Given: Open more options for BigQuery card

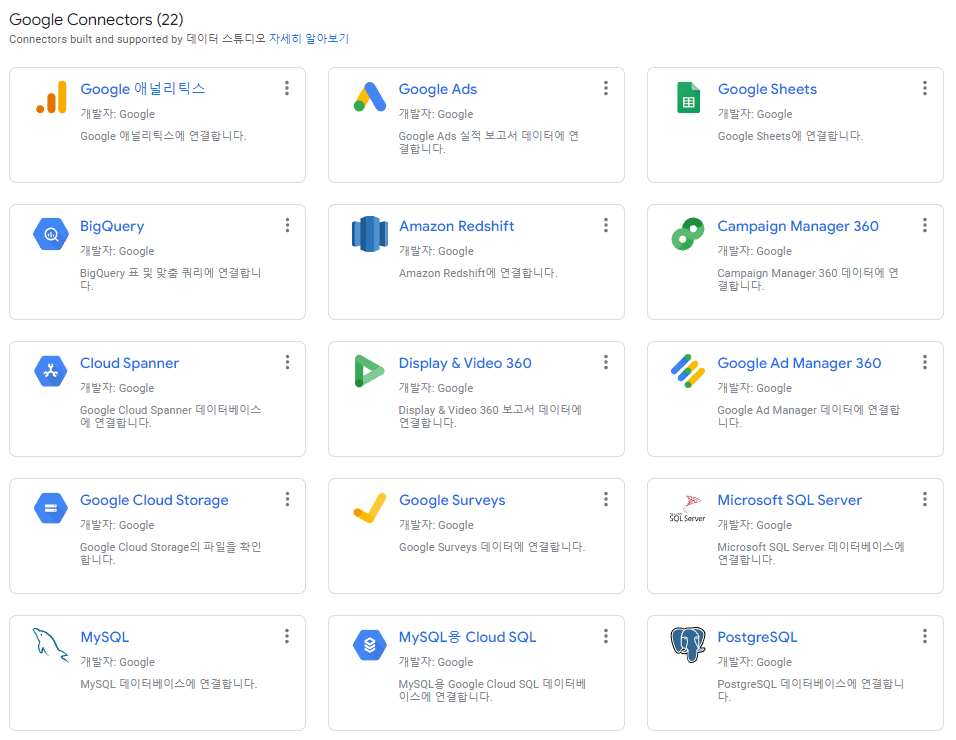Looking at the screenshot, I should [x=287, y=226].
